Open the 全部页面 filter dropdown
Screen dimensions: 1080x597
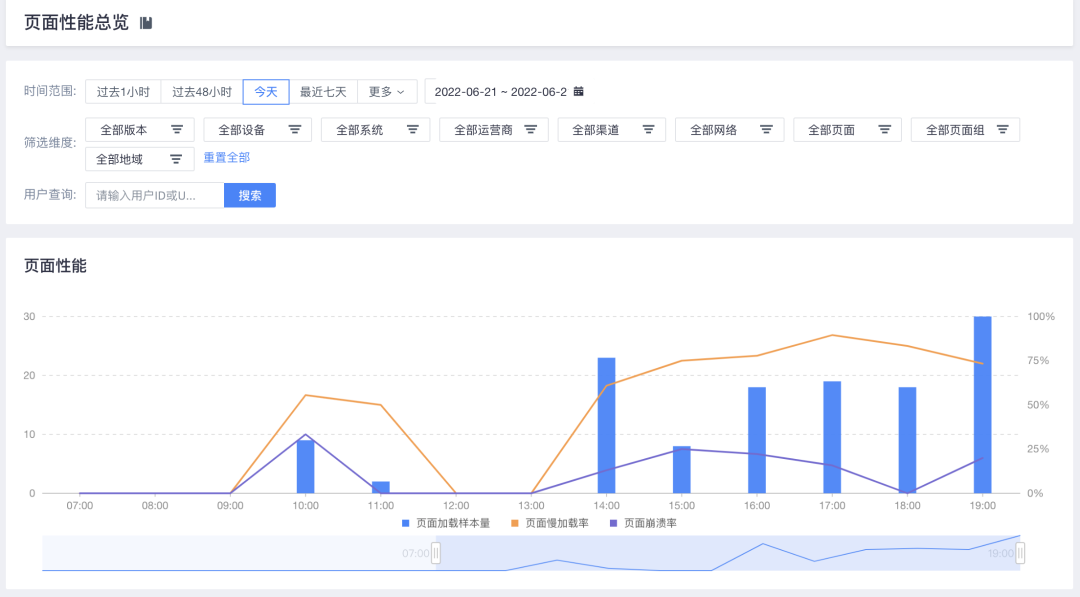click(x=847, y=130)
